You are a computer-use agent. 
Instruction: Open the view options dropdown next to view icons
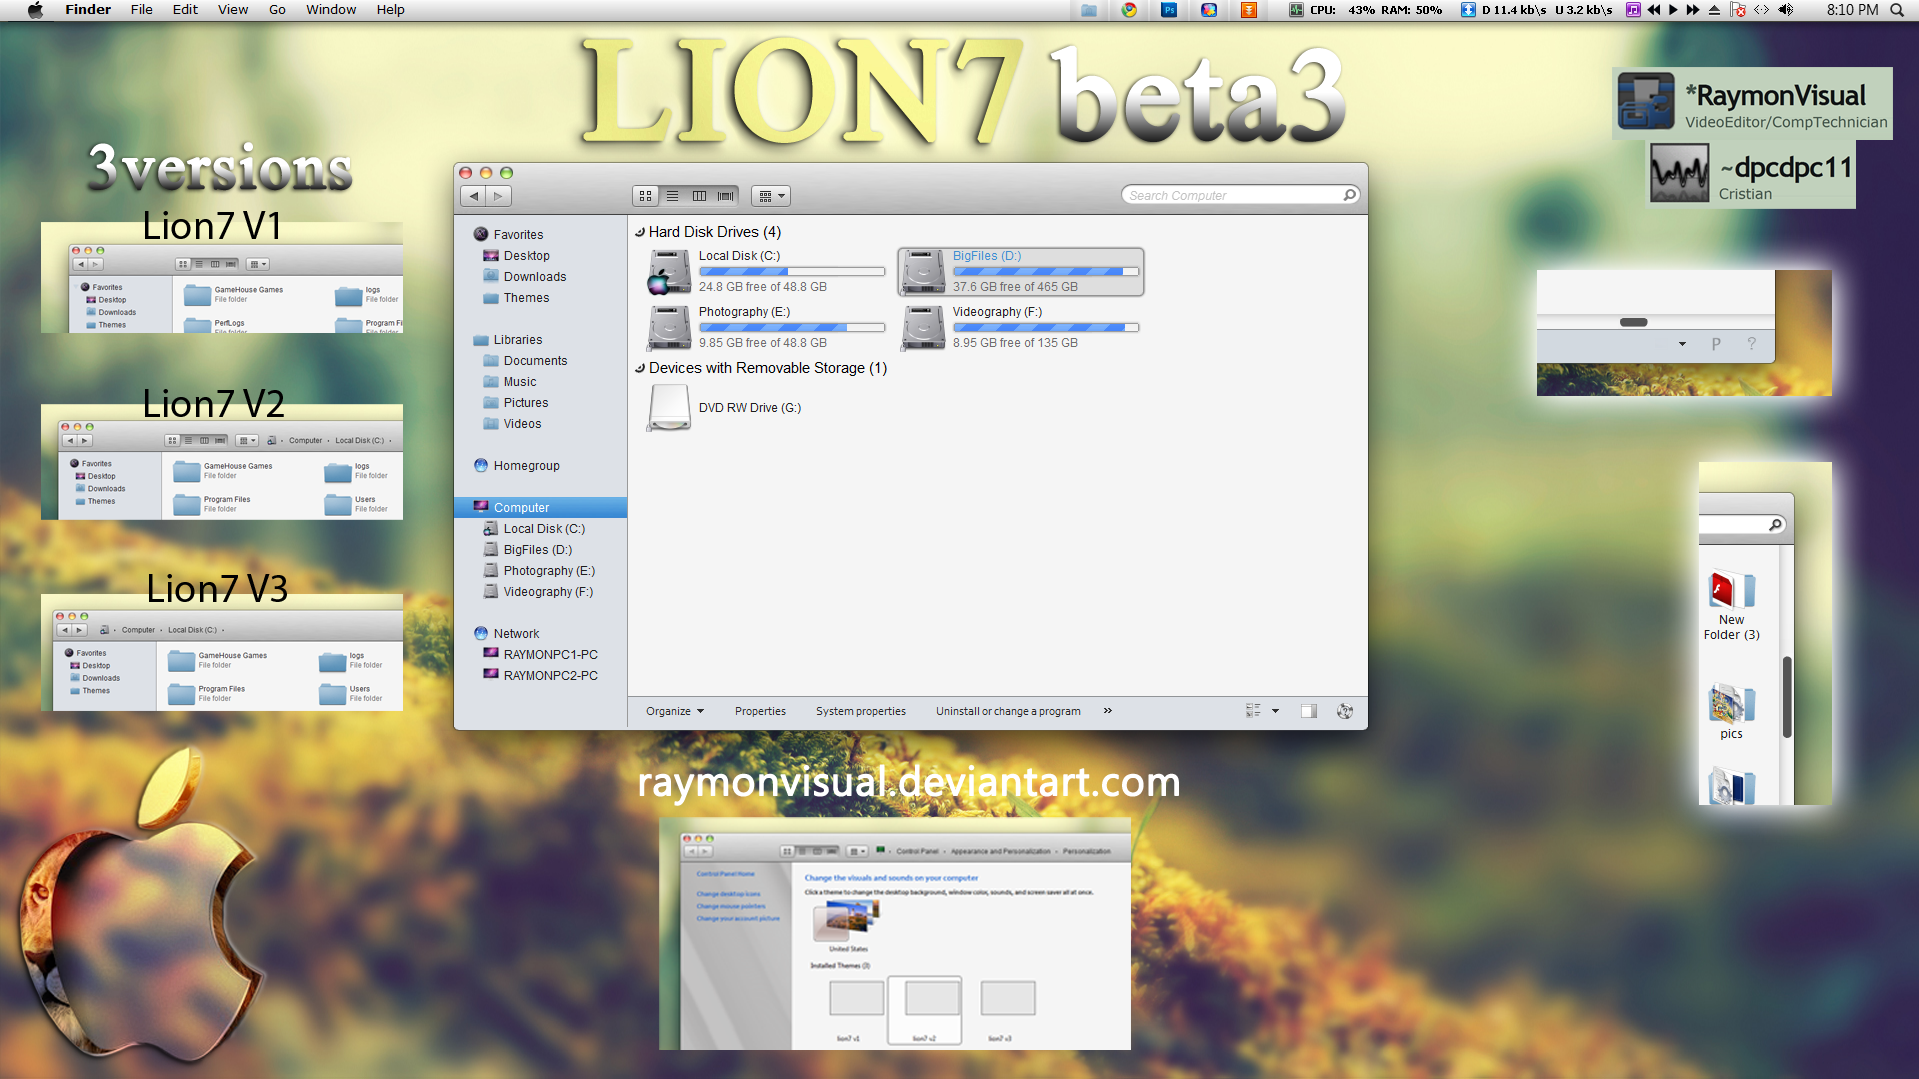point(771,195)
